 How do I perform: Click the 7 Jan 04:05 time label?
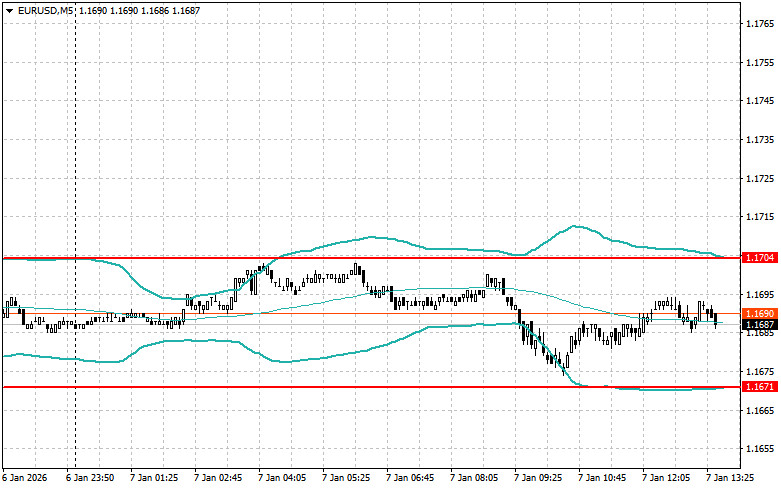pos(282,478)
